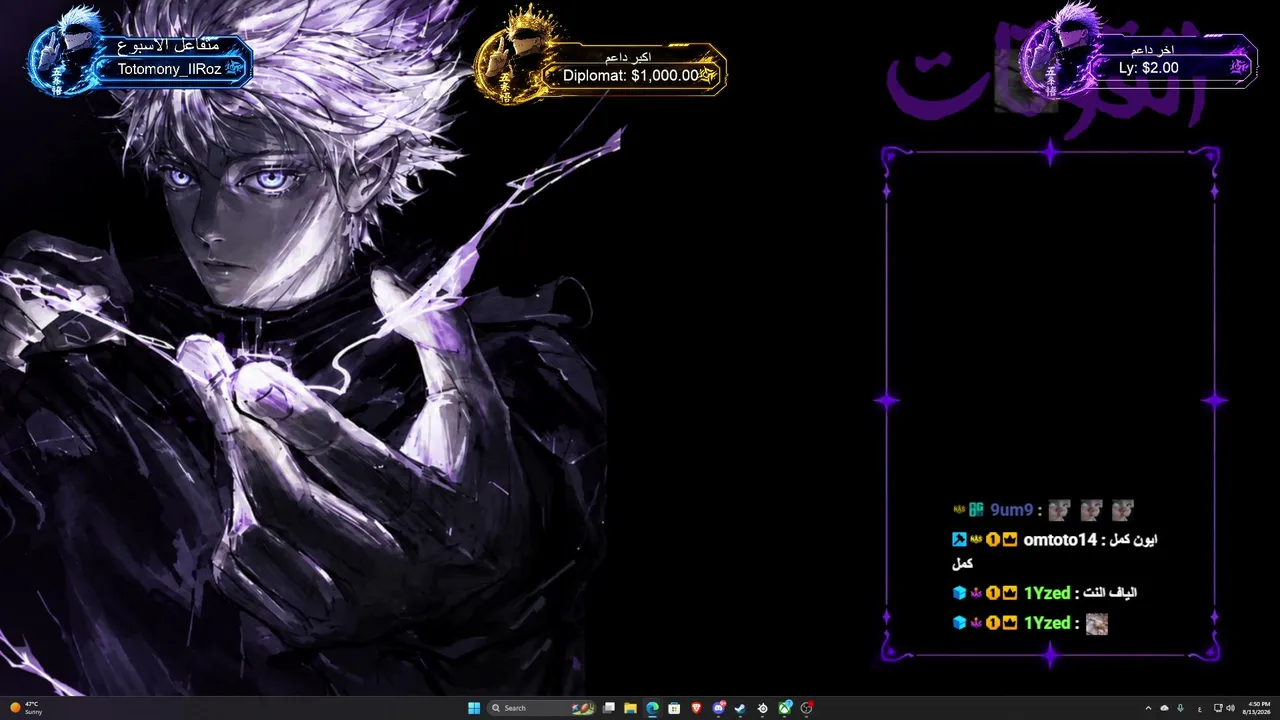Open the Xbox app from the taskbar
1280x720 pixels.
[x=785, y=708]
